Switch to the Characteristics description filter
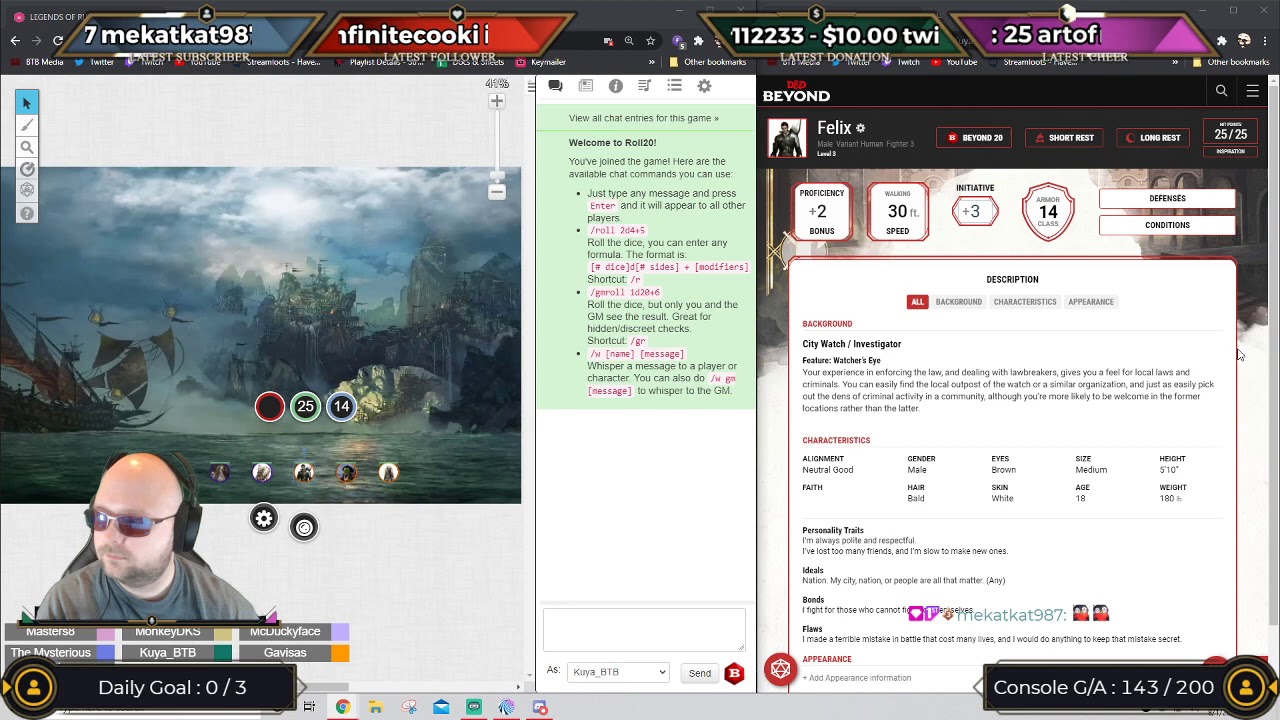Screen dimensions: 1280x720 (x=1025, y=302)
